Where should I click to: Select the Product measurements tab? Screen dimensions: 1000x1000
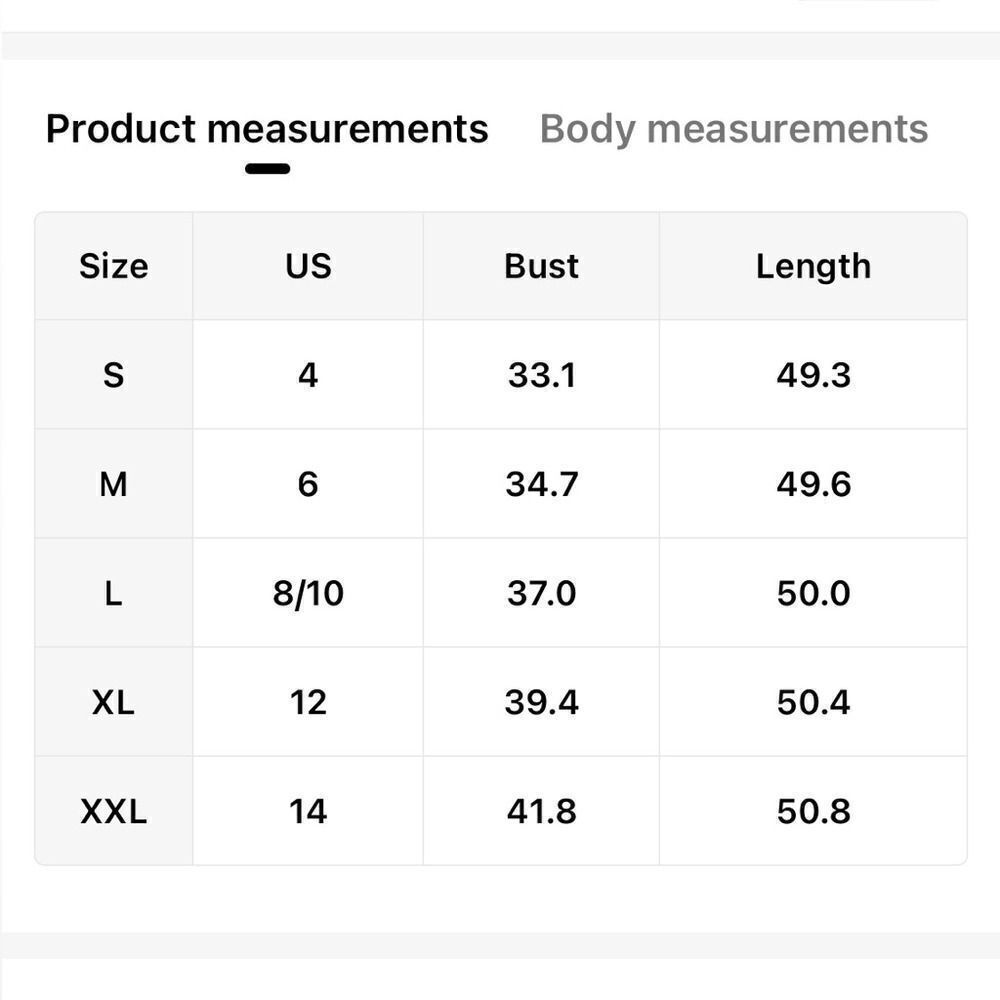tap(267, 129)
